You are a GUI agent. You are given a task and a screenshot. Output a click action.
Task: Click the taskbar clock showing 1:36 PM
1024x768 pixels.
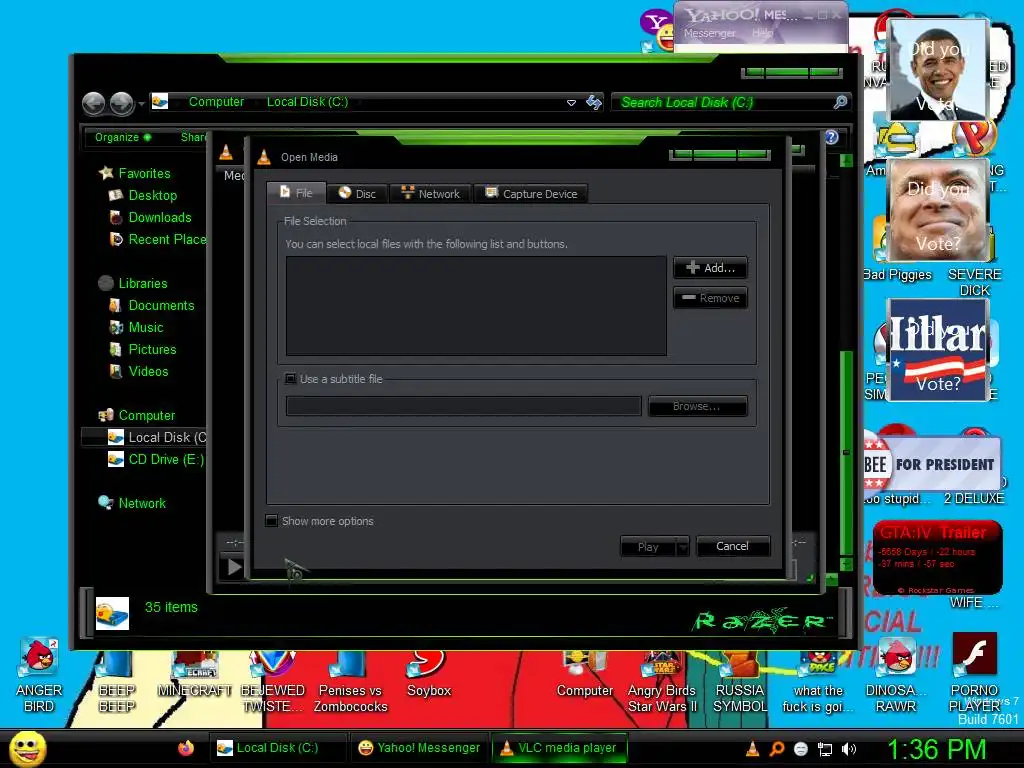pos(936,749)
